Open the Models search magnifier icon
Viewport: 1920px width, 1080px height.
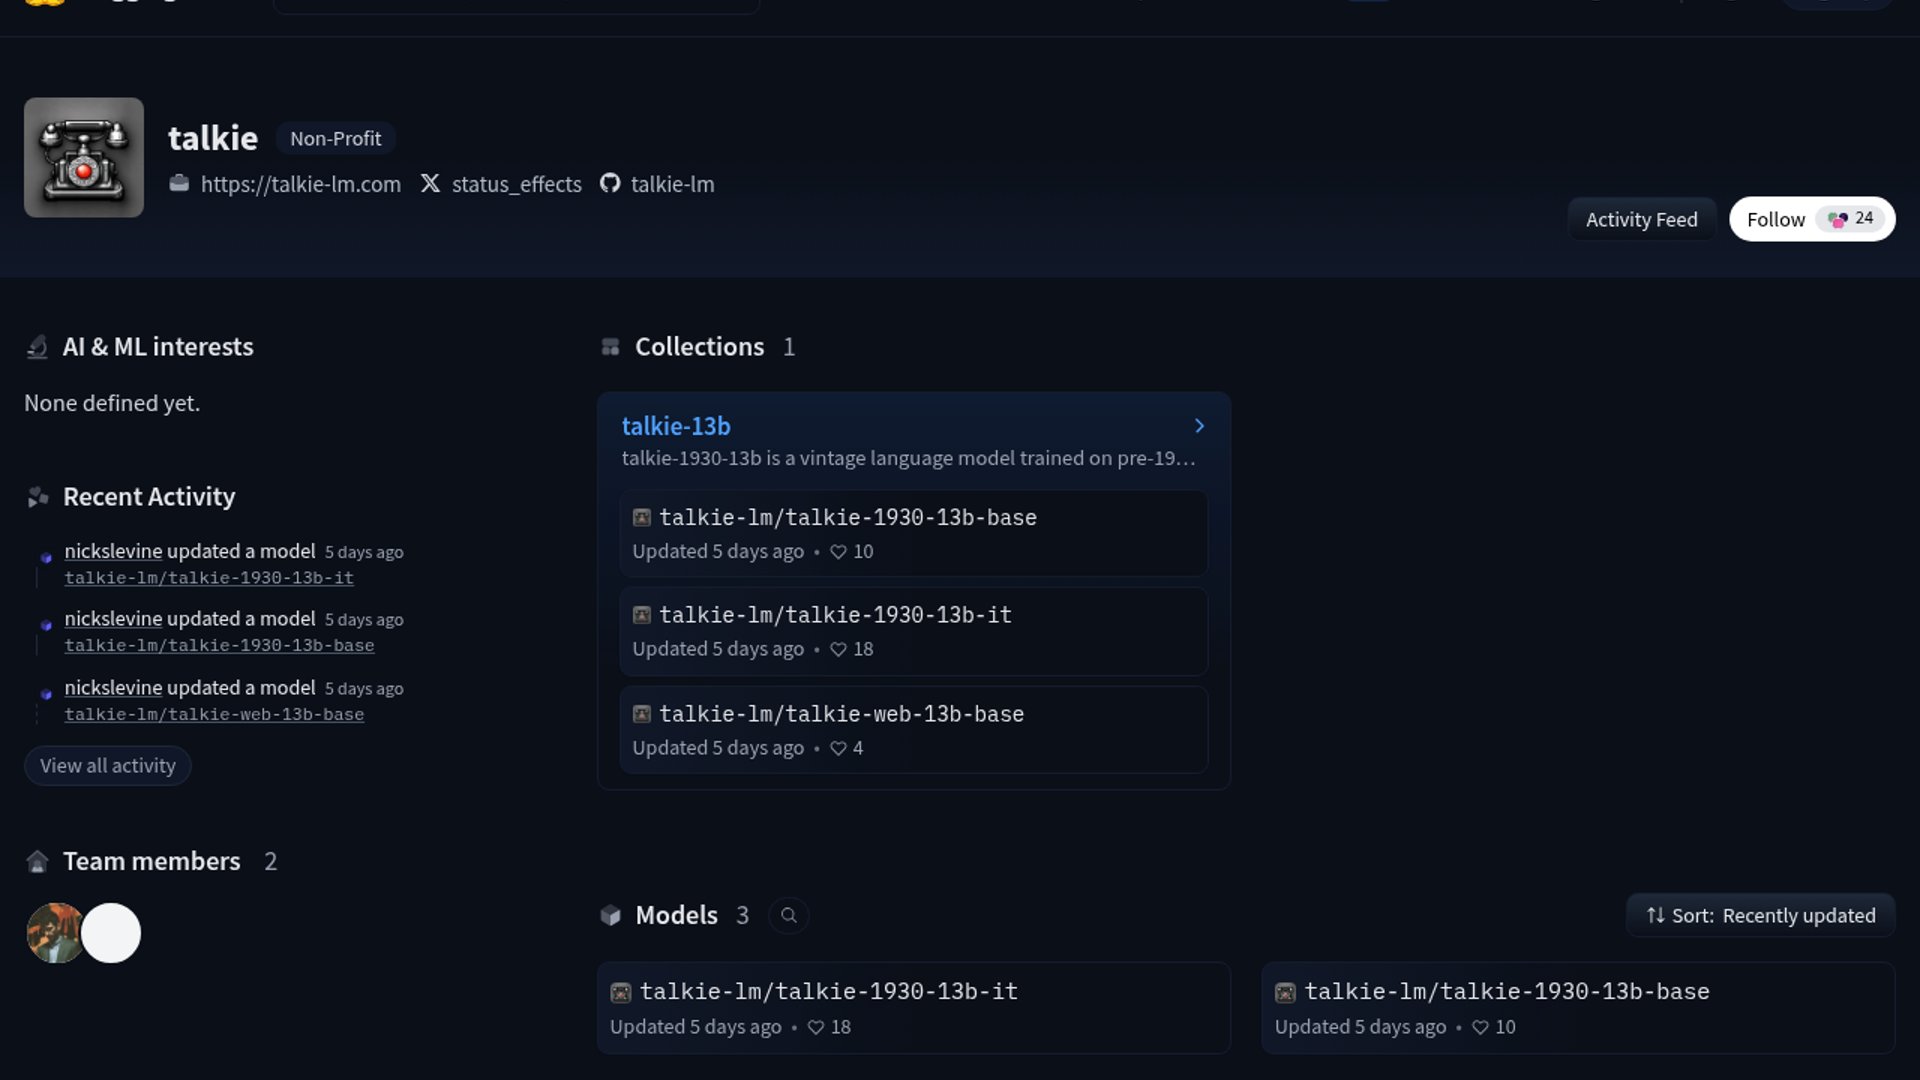coord(788,915)
